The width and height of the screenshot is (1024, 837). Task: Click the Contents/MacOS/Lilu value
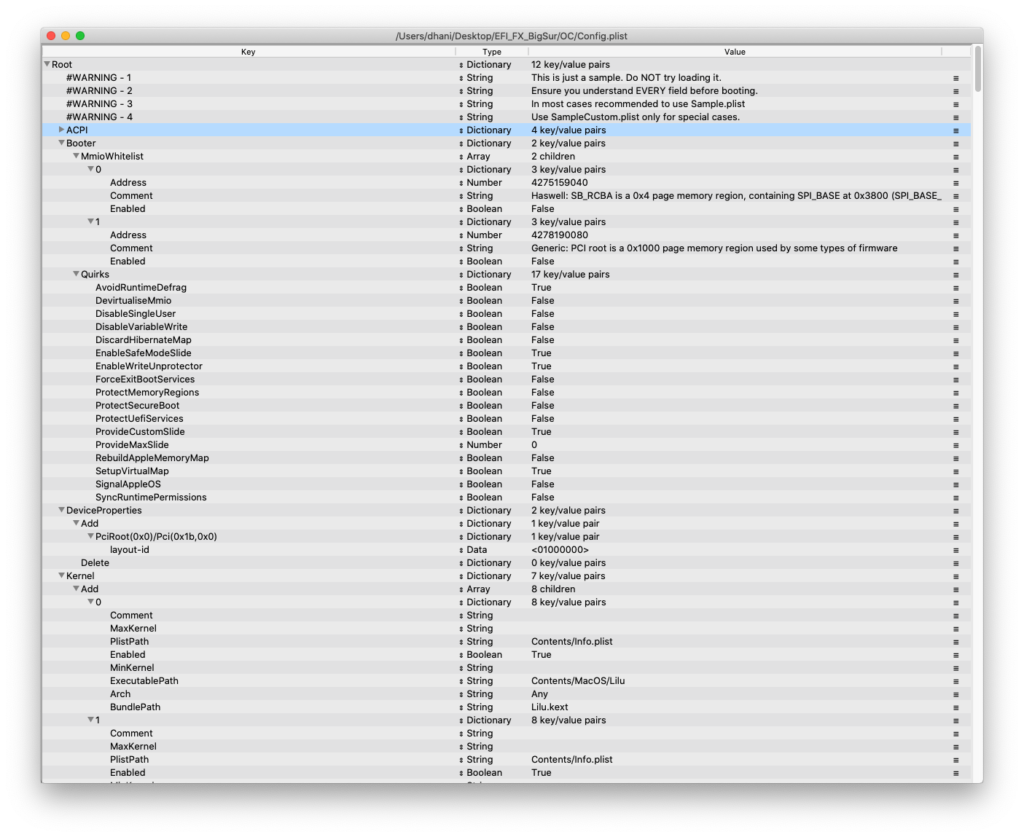tap(578, 681)
